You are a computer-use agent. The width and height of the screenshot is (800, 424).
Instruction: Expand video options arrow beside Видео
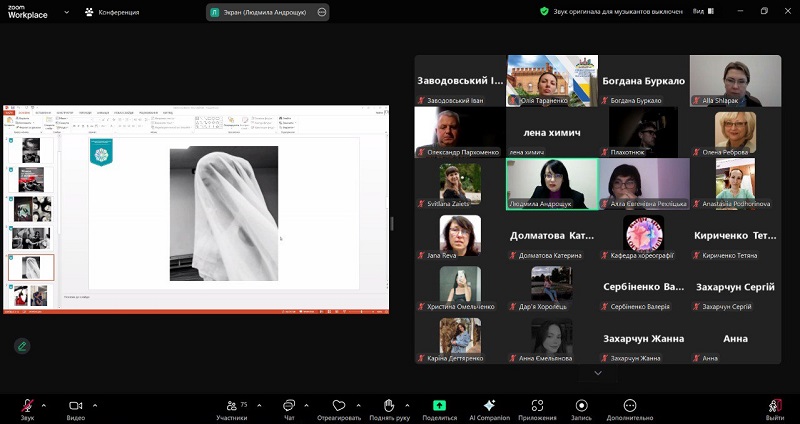click(x=94, y=405)
